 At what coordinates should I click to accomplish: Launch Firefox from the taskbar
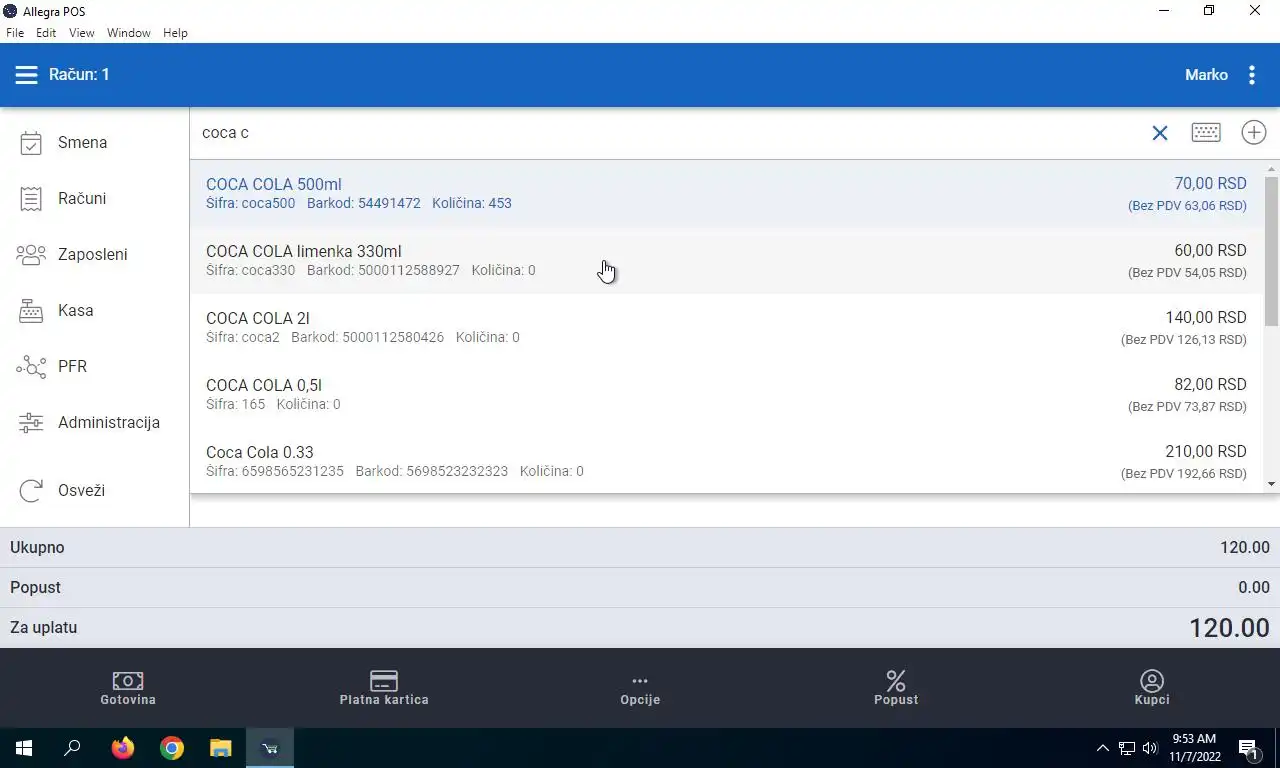click(x=123, y=748)
